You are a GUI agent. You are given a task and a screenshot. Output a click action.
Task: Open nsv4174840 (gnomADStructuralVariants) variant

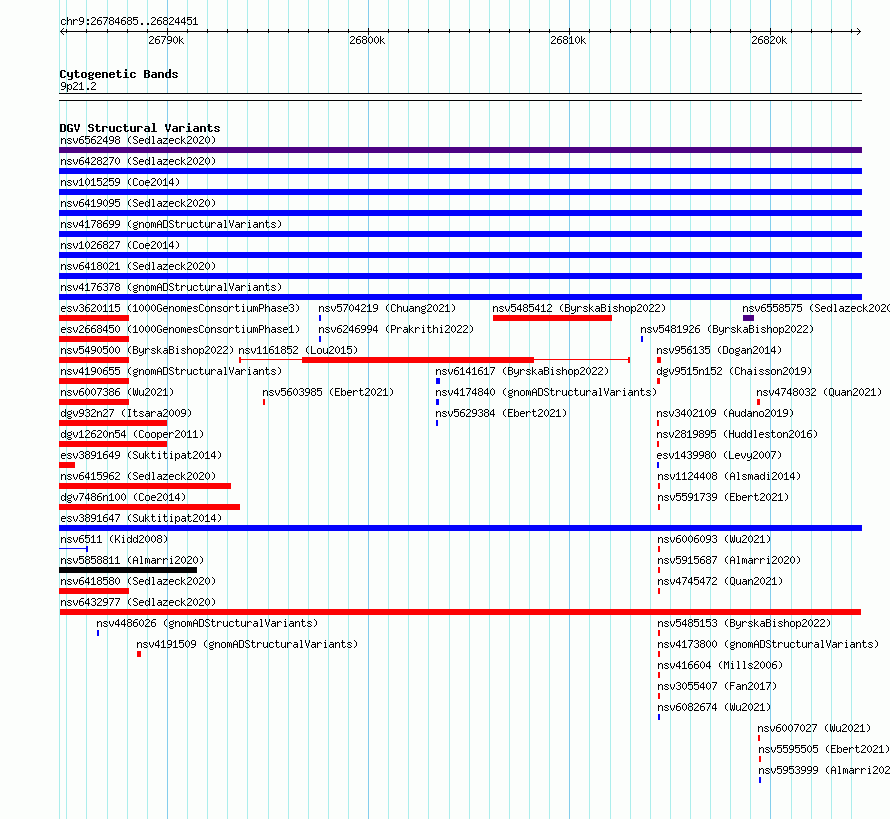pos(546,392)
